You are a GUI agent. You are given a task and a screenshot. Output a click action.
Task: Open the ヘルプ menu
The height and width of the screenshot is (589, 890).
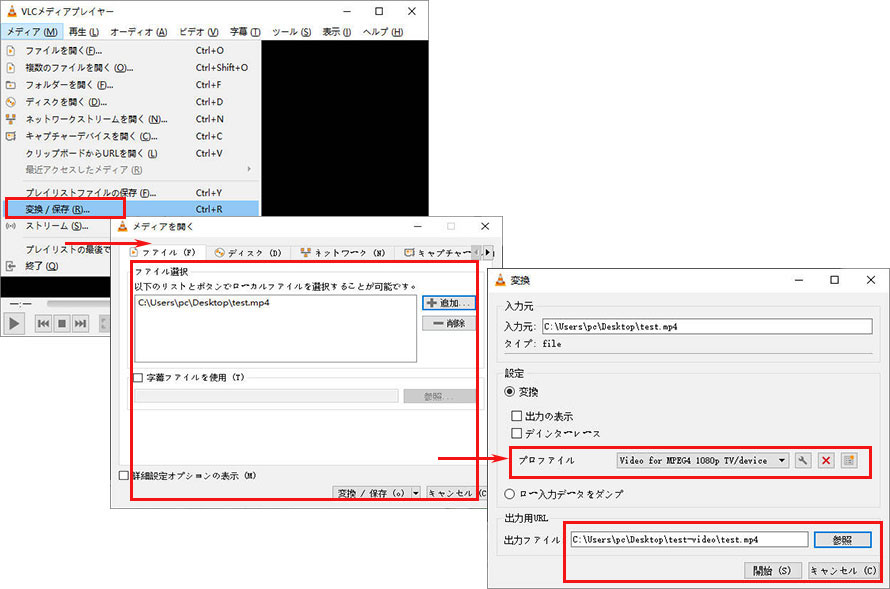tap(383, 32)
